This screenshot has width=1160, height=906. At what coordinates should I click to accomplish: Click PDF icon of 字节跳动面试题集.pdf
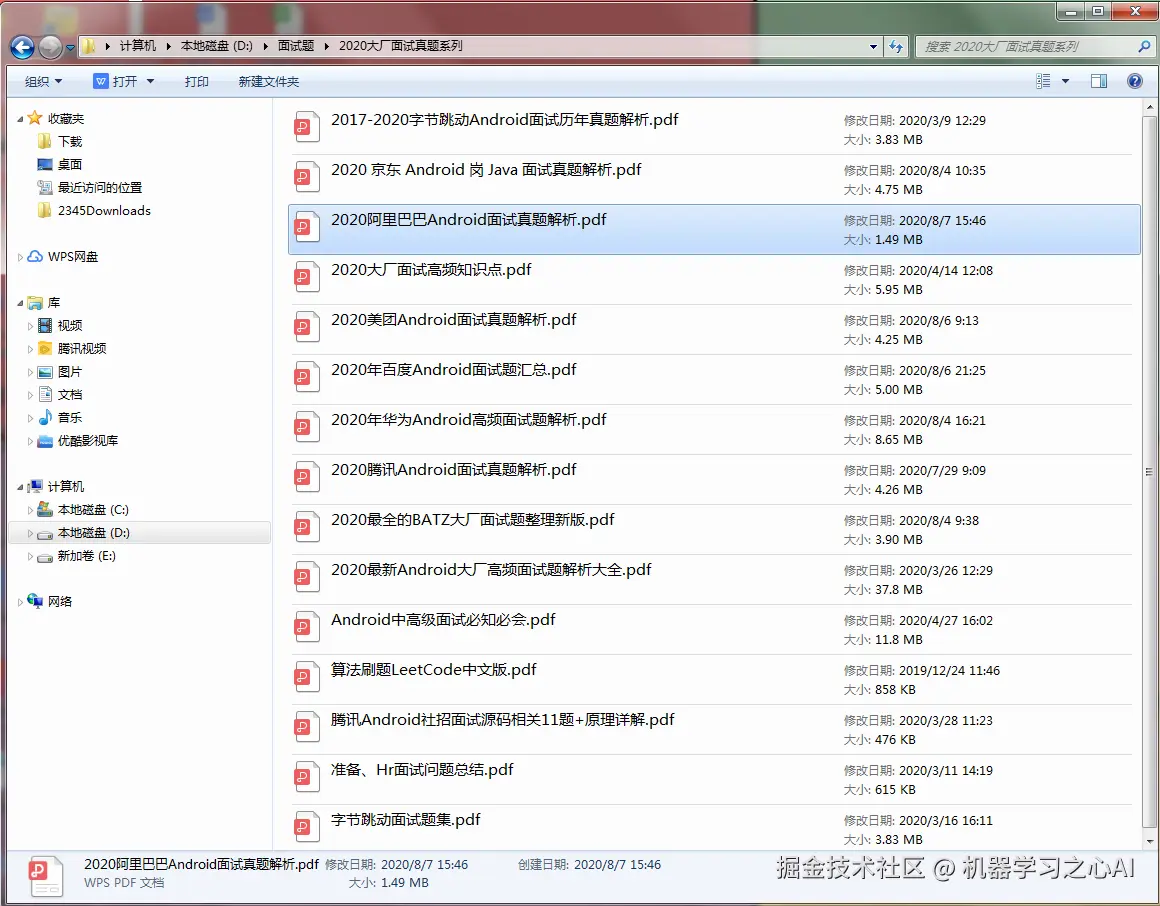pos(306,827)
